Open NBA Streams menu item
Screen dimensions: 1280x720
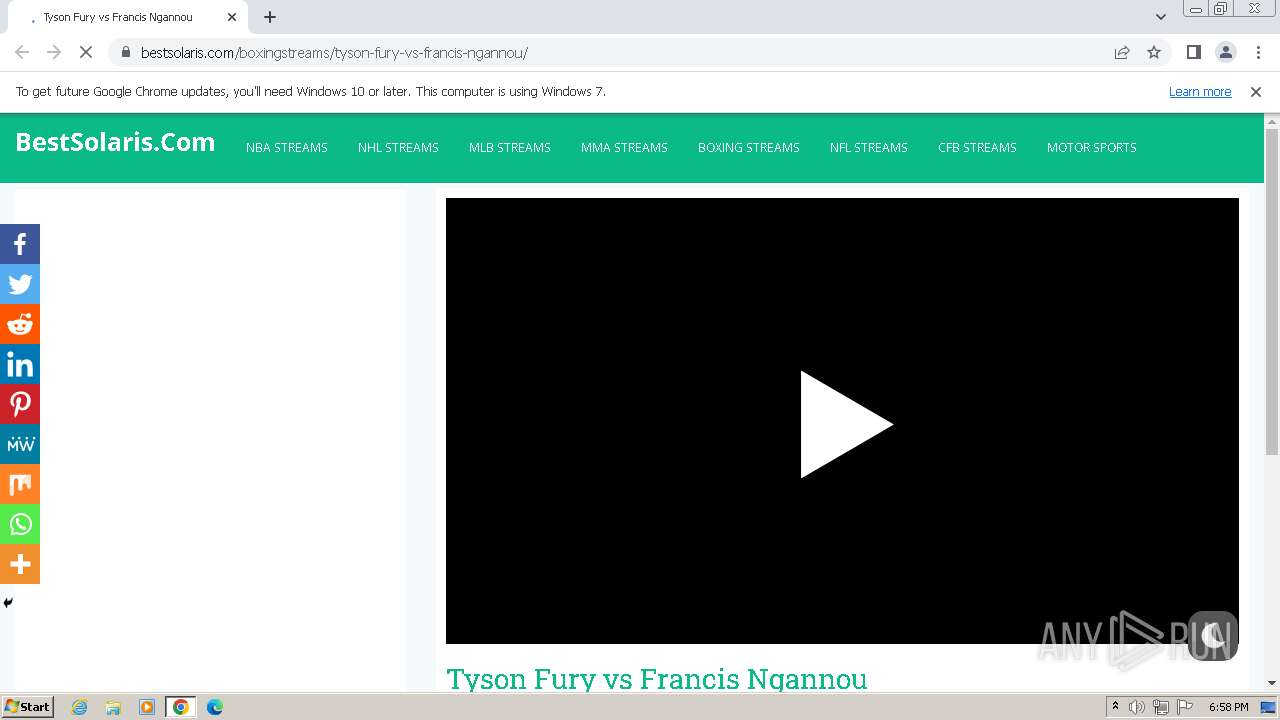click(287, 147)
